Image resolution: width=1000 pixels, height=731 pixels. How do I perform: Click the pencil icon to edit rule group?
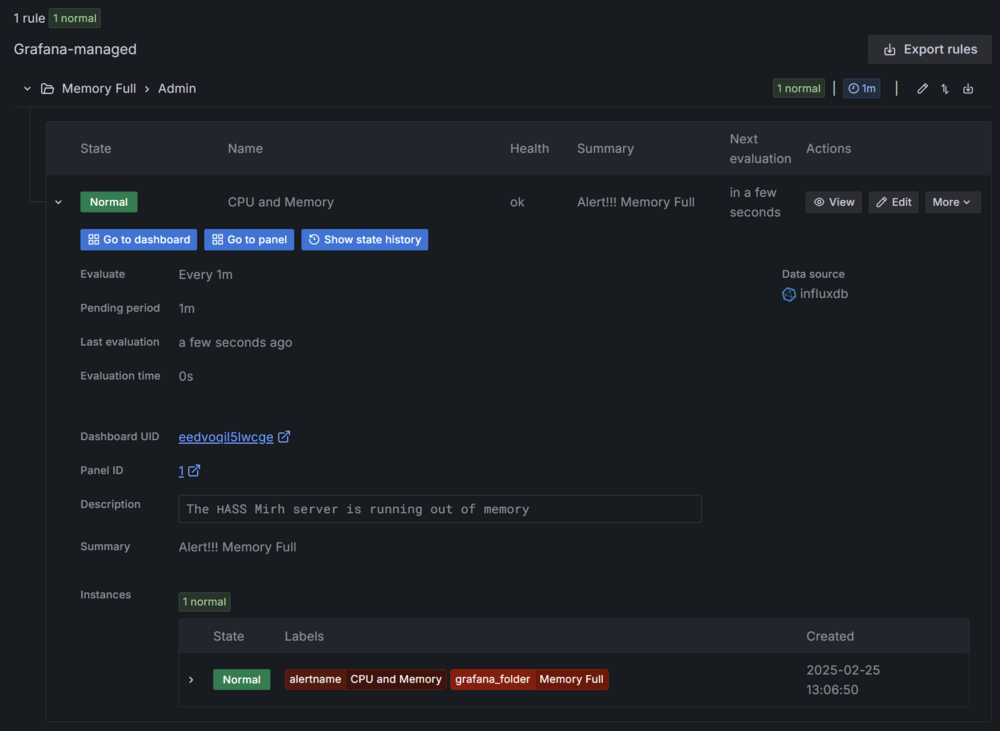pos(922,89)
